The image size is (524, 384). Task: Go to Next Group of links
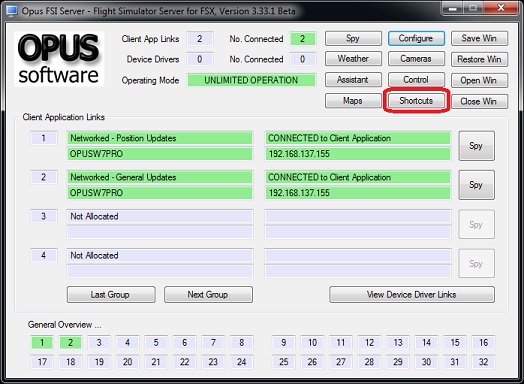click(x=208, y=294)
